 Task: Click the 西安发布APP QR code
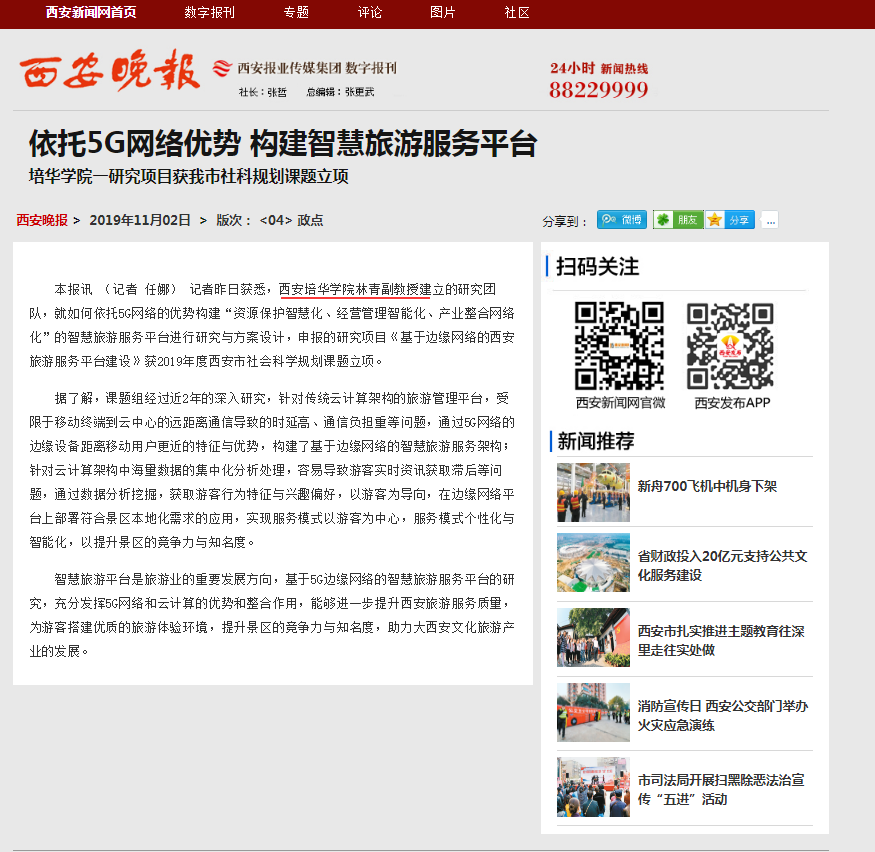click(x=730, y=346)
